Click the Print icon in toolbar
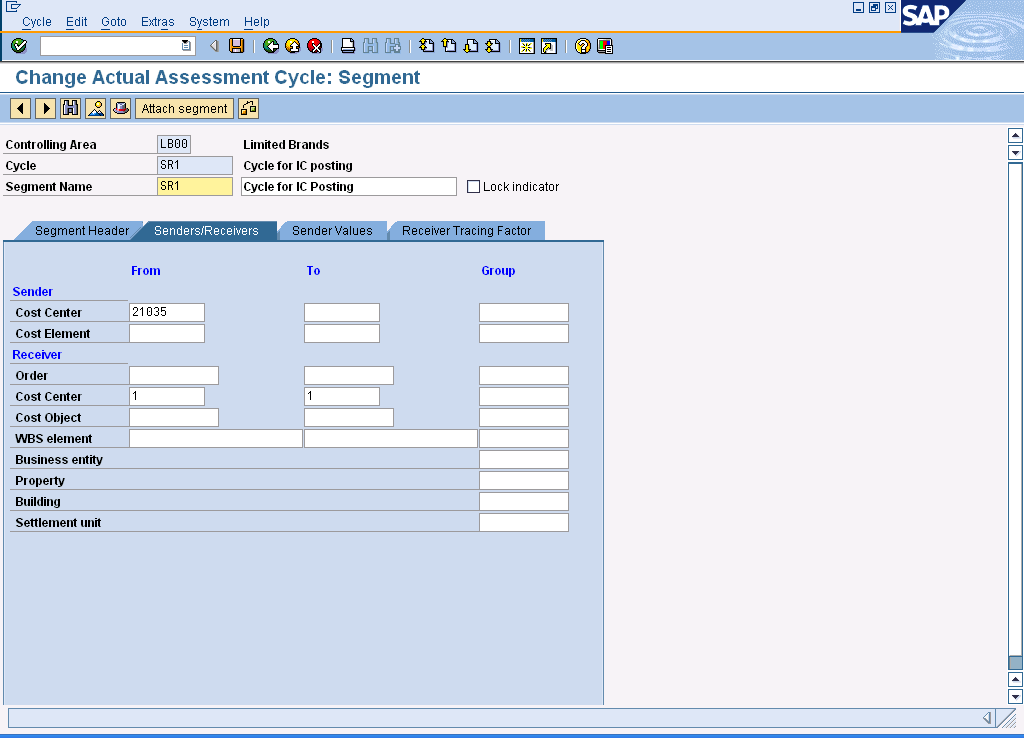 pos(348,46)
